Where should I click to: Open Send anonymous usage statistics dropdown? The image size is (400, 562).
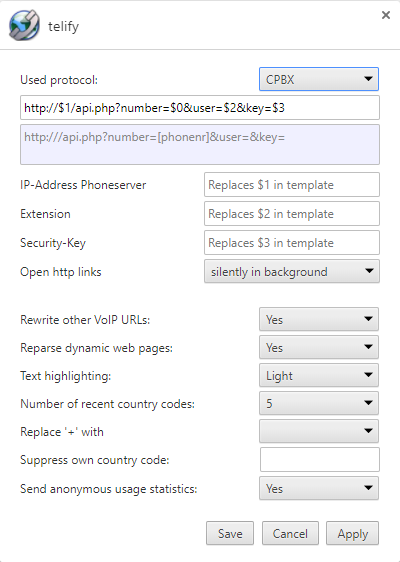[319, 488]
